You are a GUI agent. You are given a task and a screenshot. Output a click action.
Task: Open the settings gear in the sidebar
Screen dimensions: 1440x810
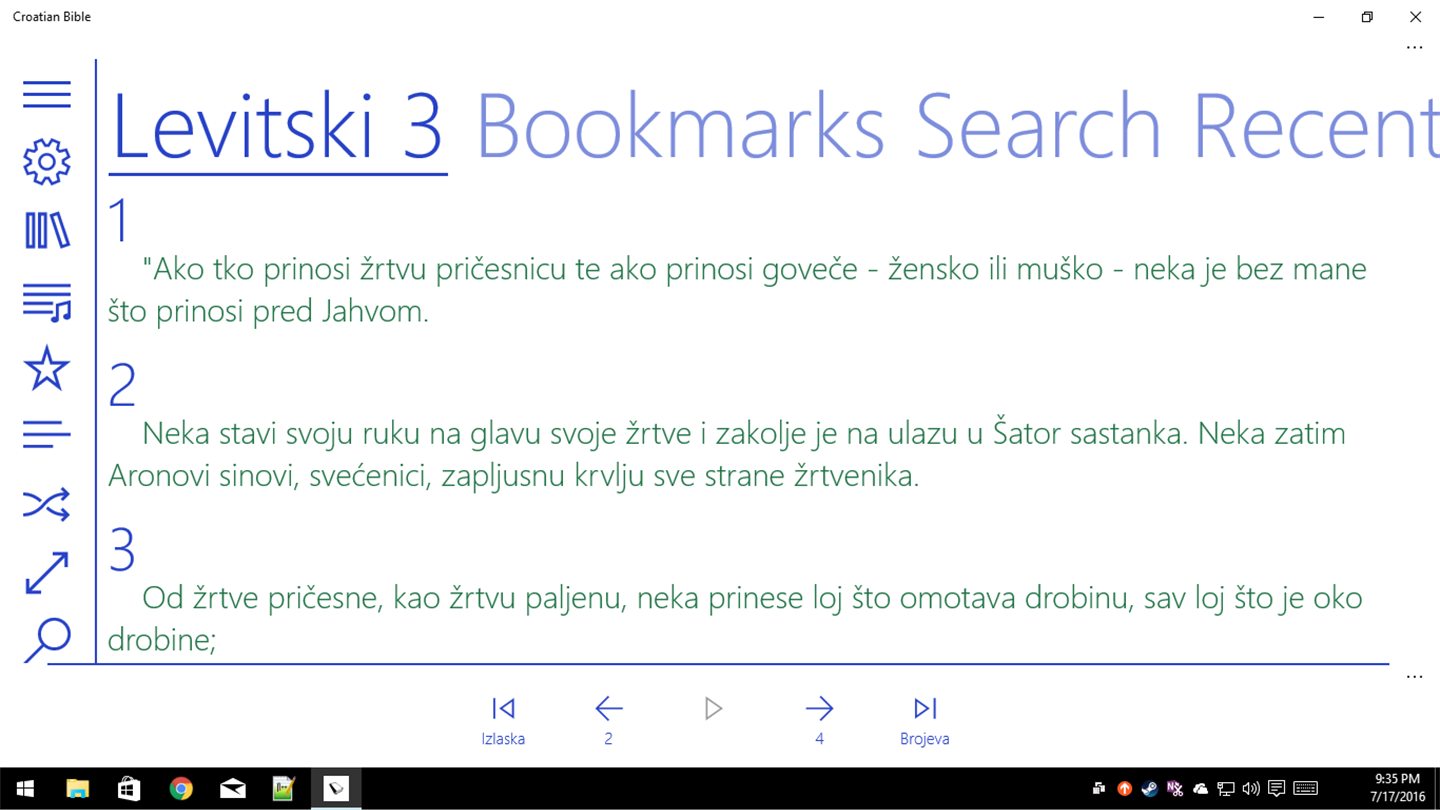[47, 162]
